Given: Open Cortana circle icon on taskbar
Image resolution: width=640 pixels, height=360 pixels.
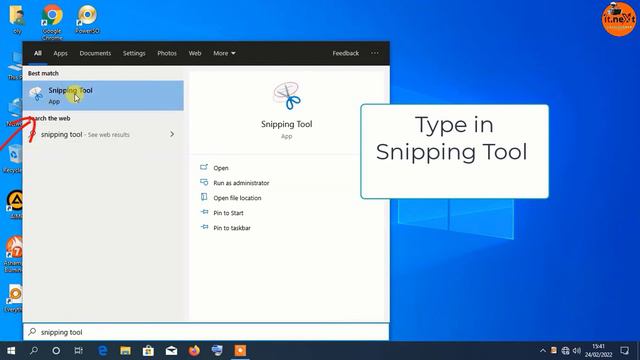Looking at the screenshot, I should pos(56,351).
